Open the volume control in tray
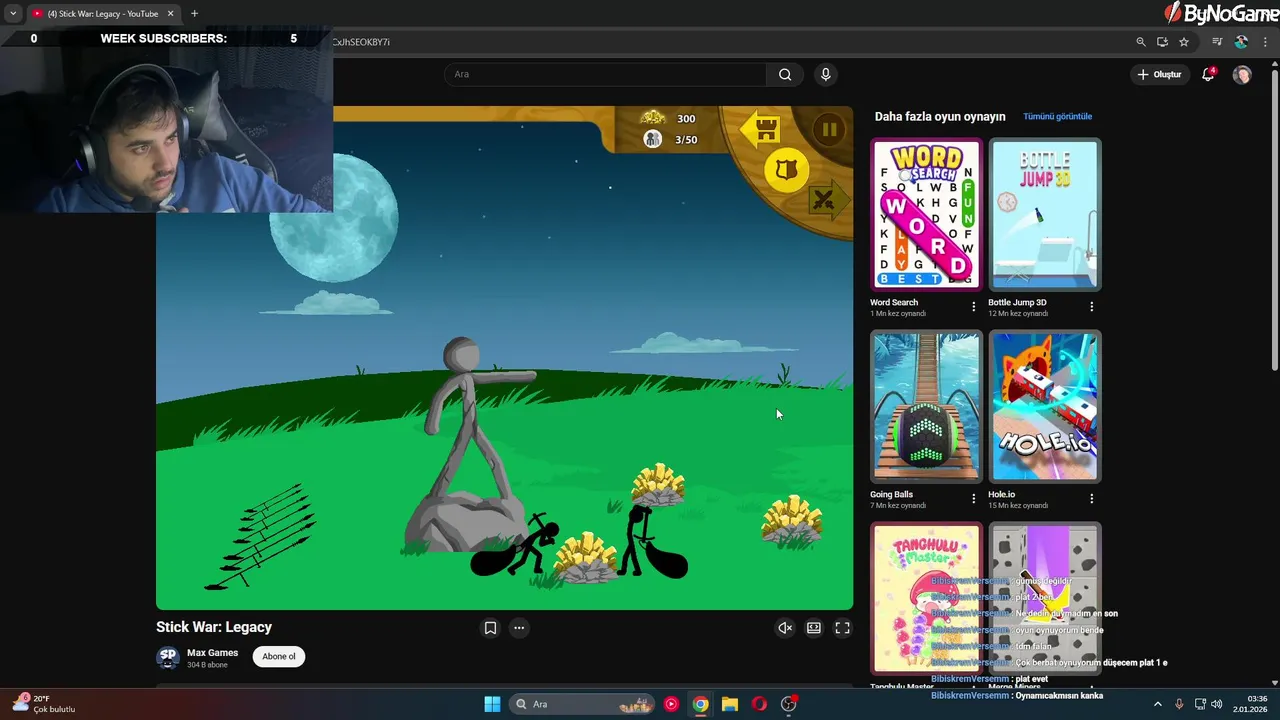1280x720 pixels. tap(1217, 704)
